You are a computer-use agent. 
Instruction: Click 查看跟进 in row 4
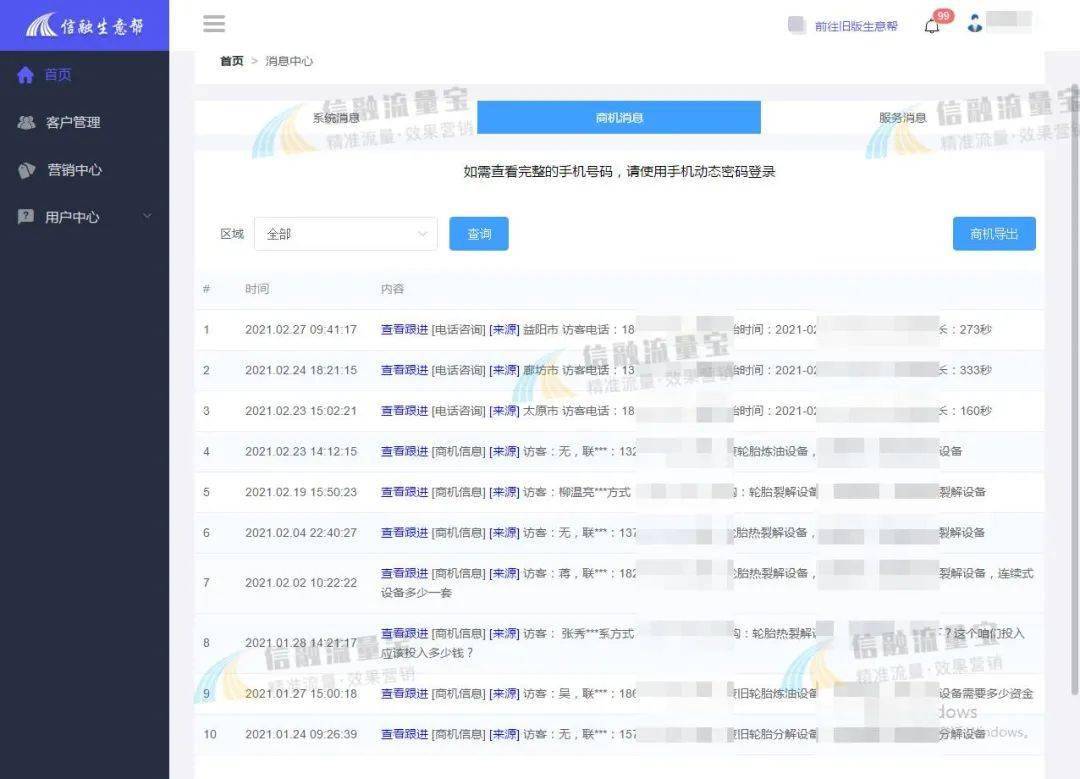(x=404, y=452)
